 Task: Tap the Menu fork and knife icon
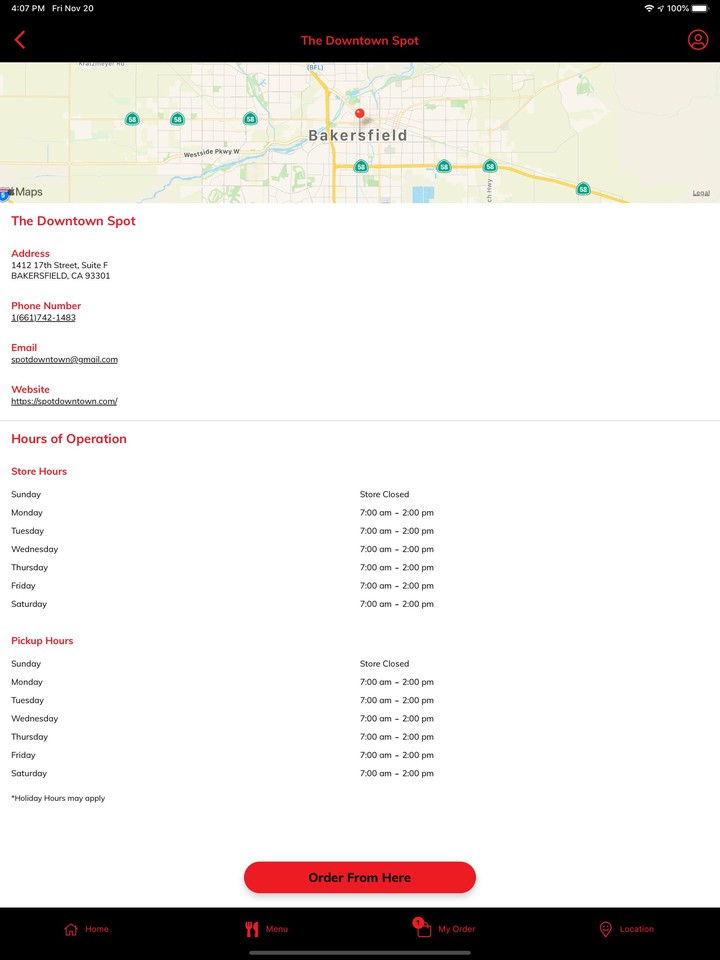coord(252,929)
